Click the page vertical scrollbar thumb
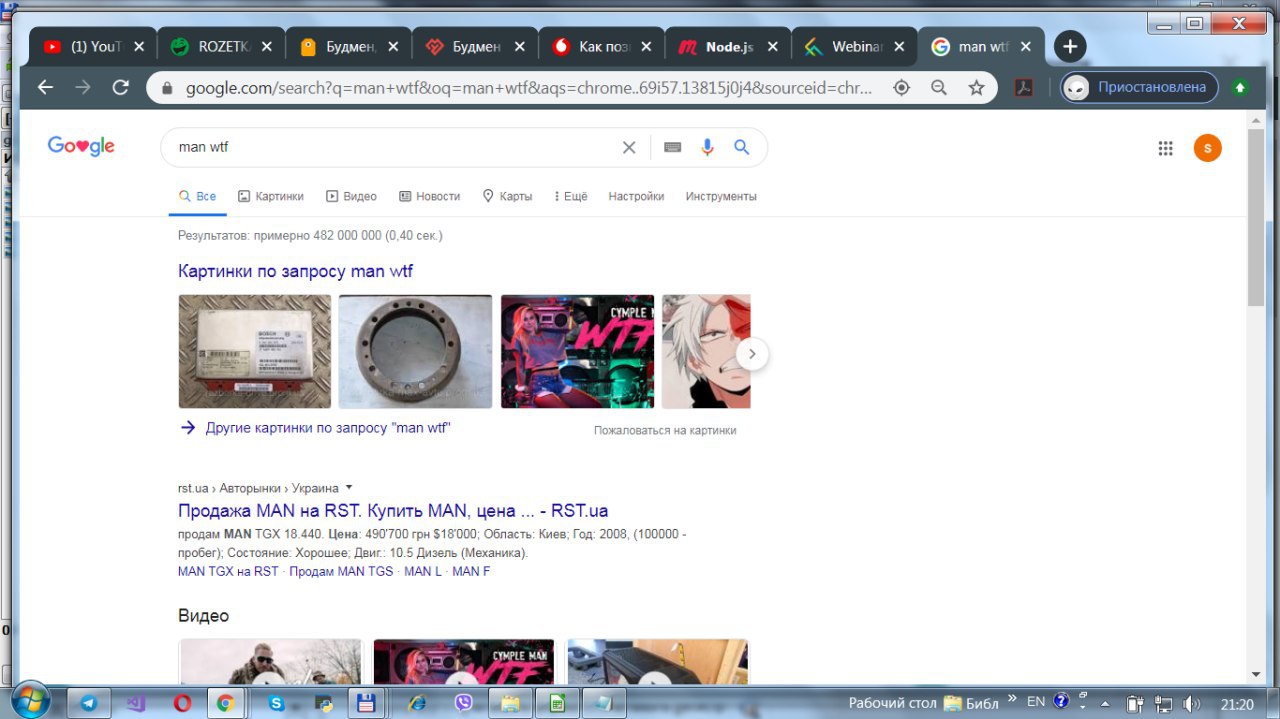This screenshot has height=719, width=1280. (x=1256, y=216)
